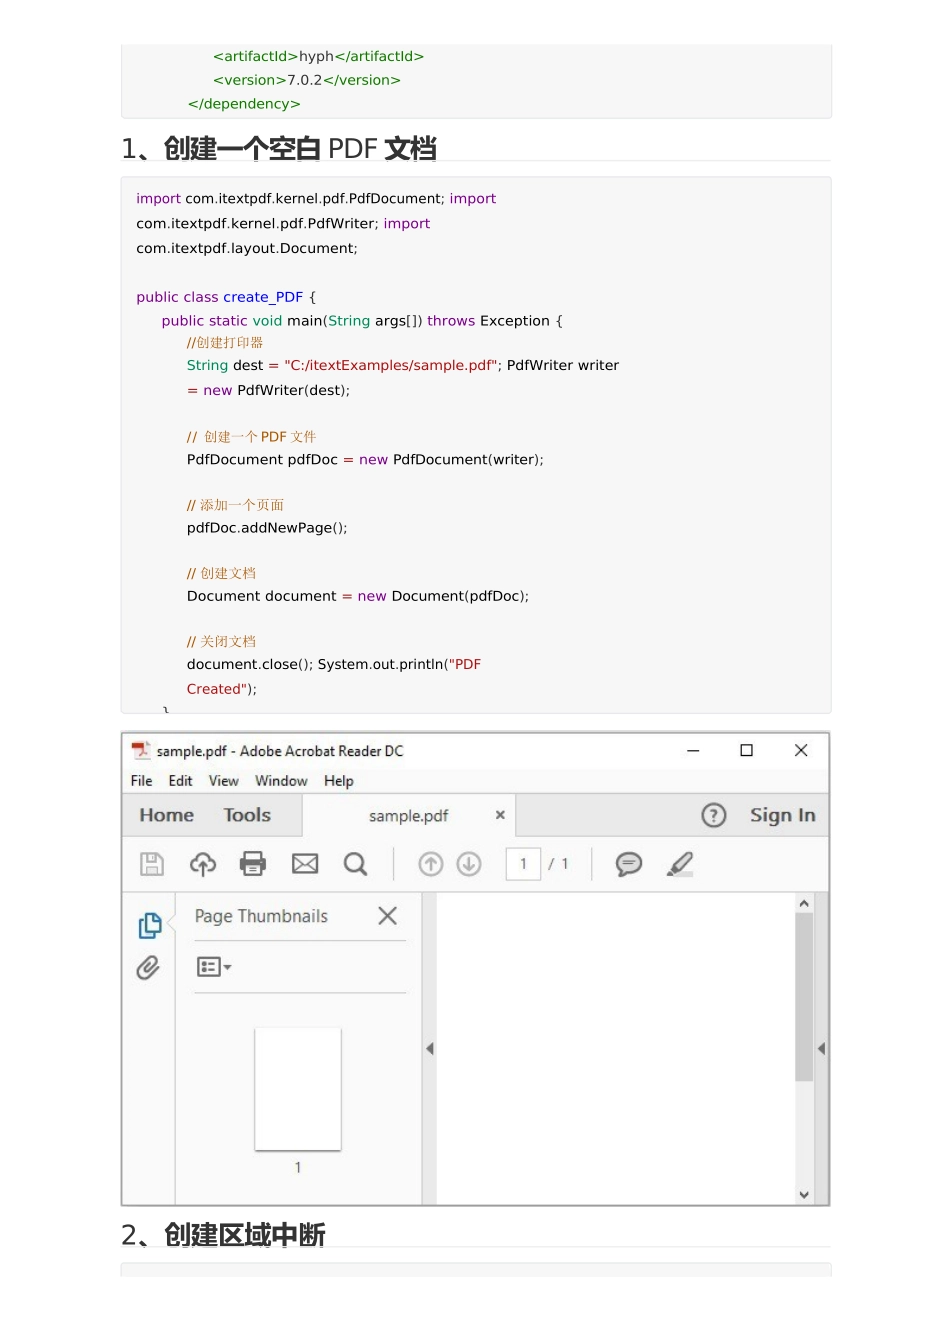Viewport: 950px width, 1344px height.
Task: Switch to the Home tab
Action: click(x=167, y=815)
